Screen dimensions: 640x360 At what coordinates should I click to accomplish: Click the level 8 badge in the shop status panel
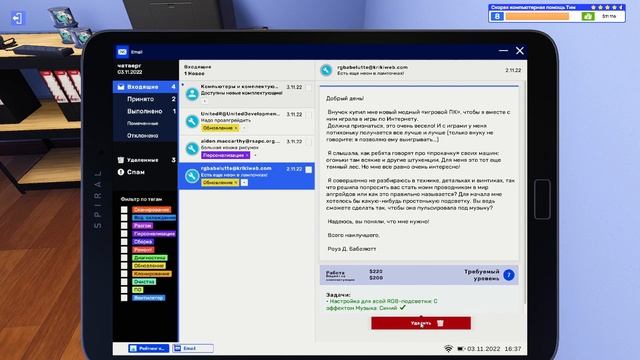[497, 16]
